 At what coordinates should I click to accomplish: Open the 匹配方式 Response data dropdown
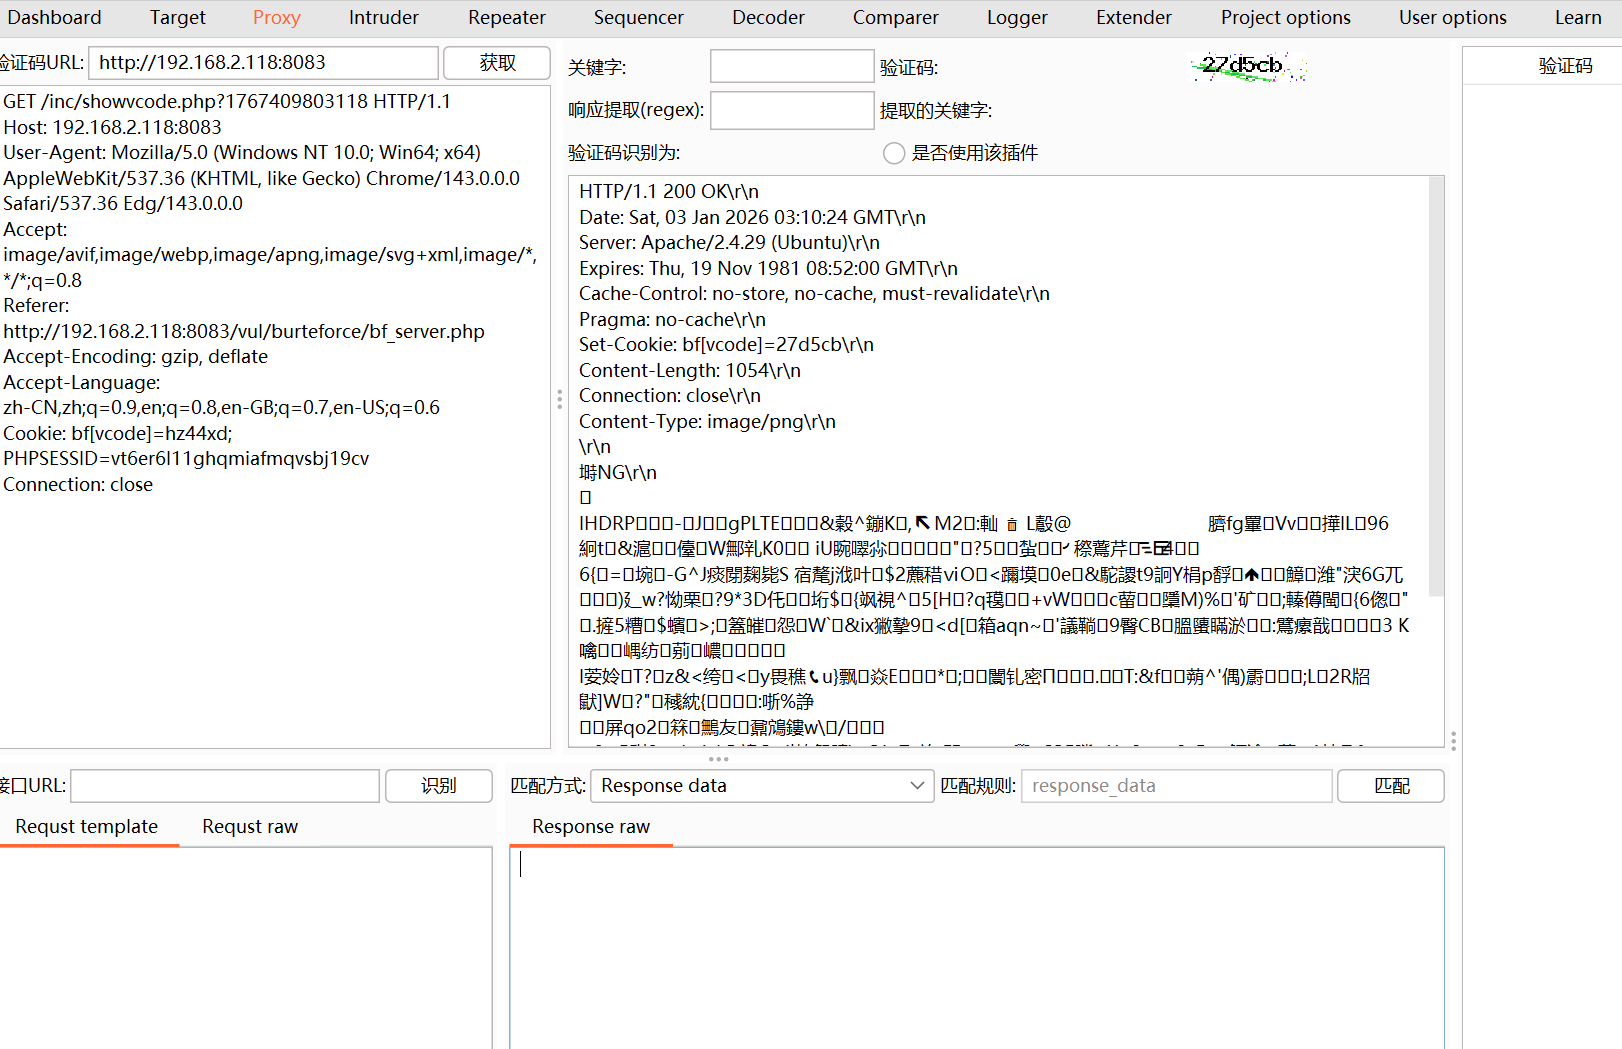[762, 786]
